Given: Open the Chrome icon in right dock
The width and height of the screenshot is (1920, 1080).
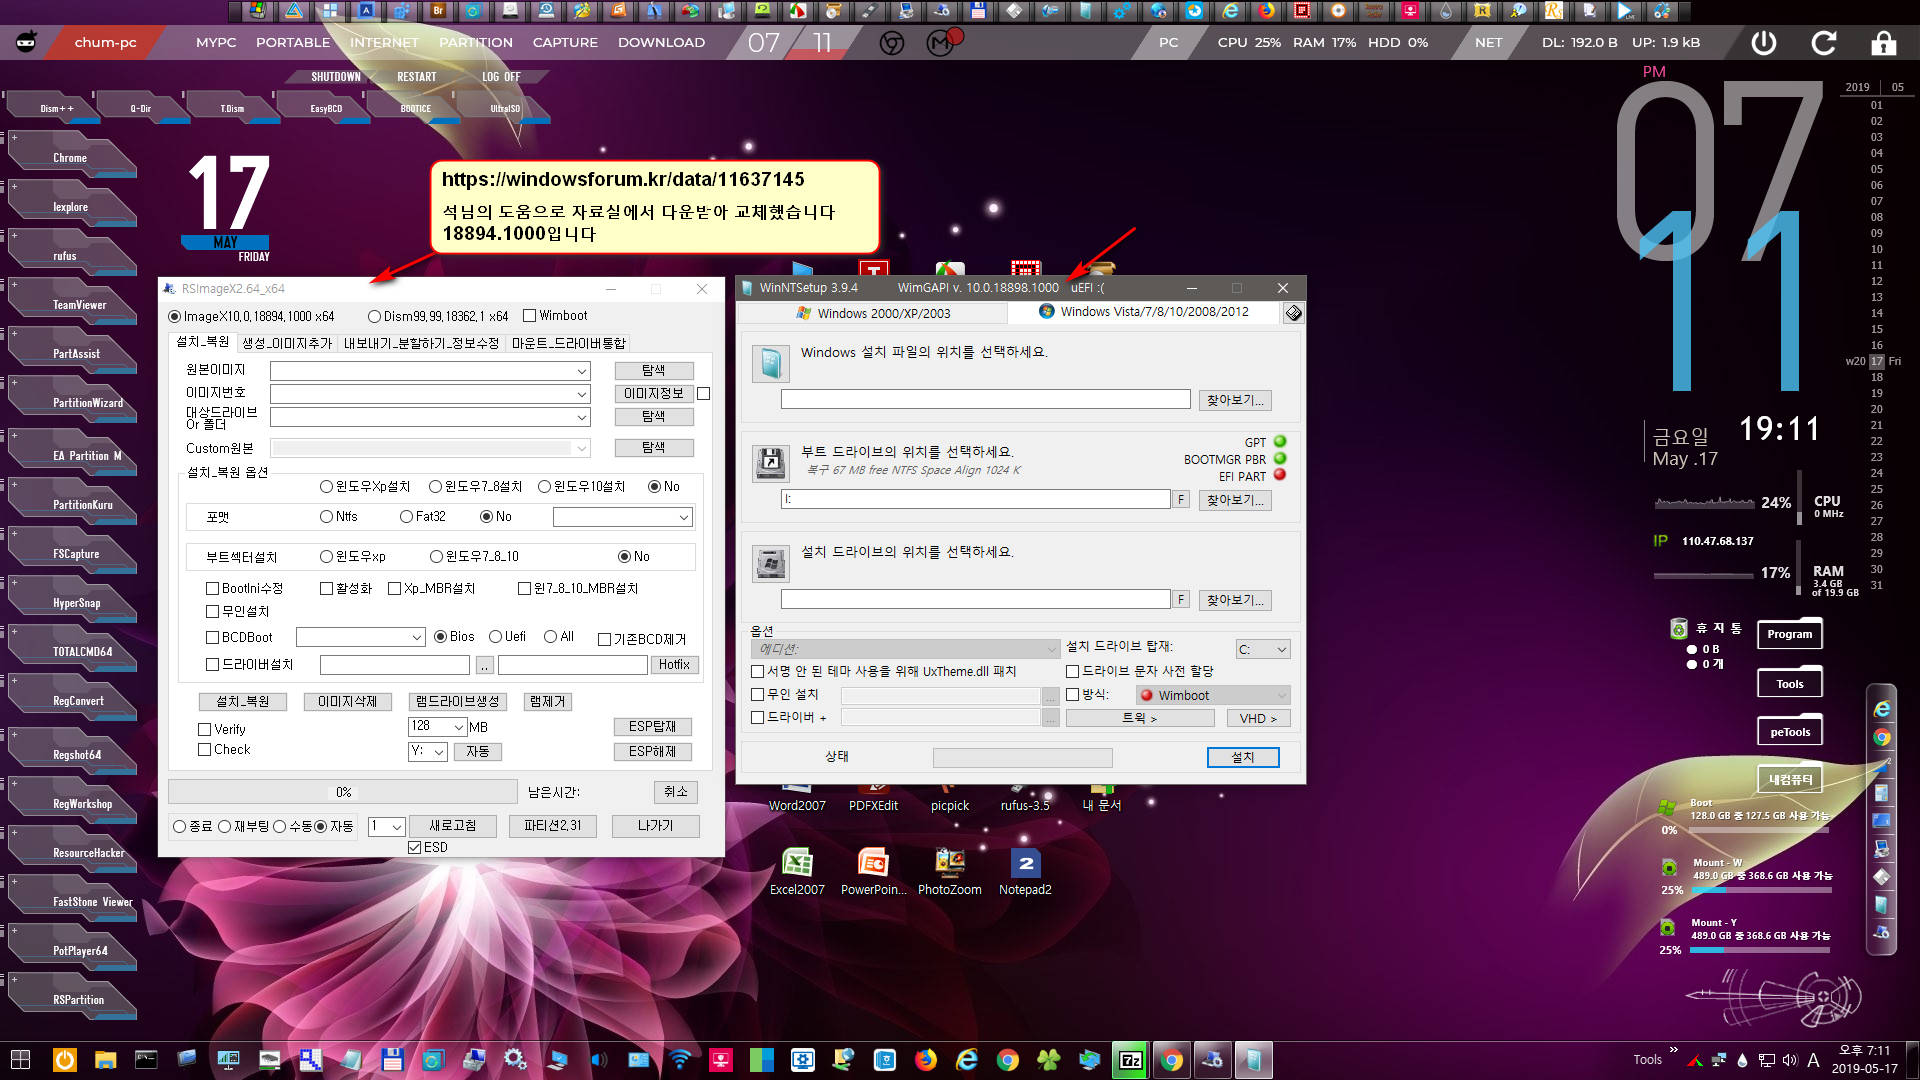Looking at the screenshot, I should click(x=1882, y=738).
